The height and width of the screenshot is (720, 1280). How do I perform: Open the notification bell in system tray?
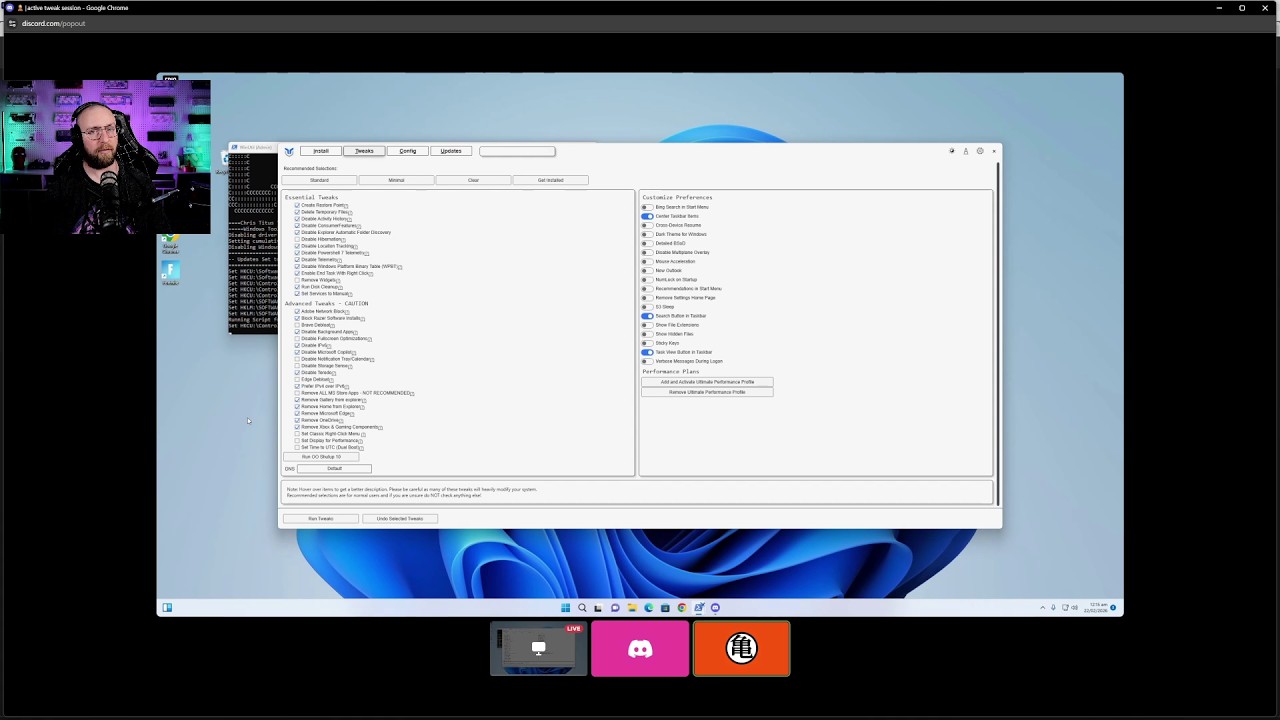coord(1113,607)
